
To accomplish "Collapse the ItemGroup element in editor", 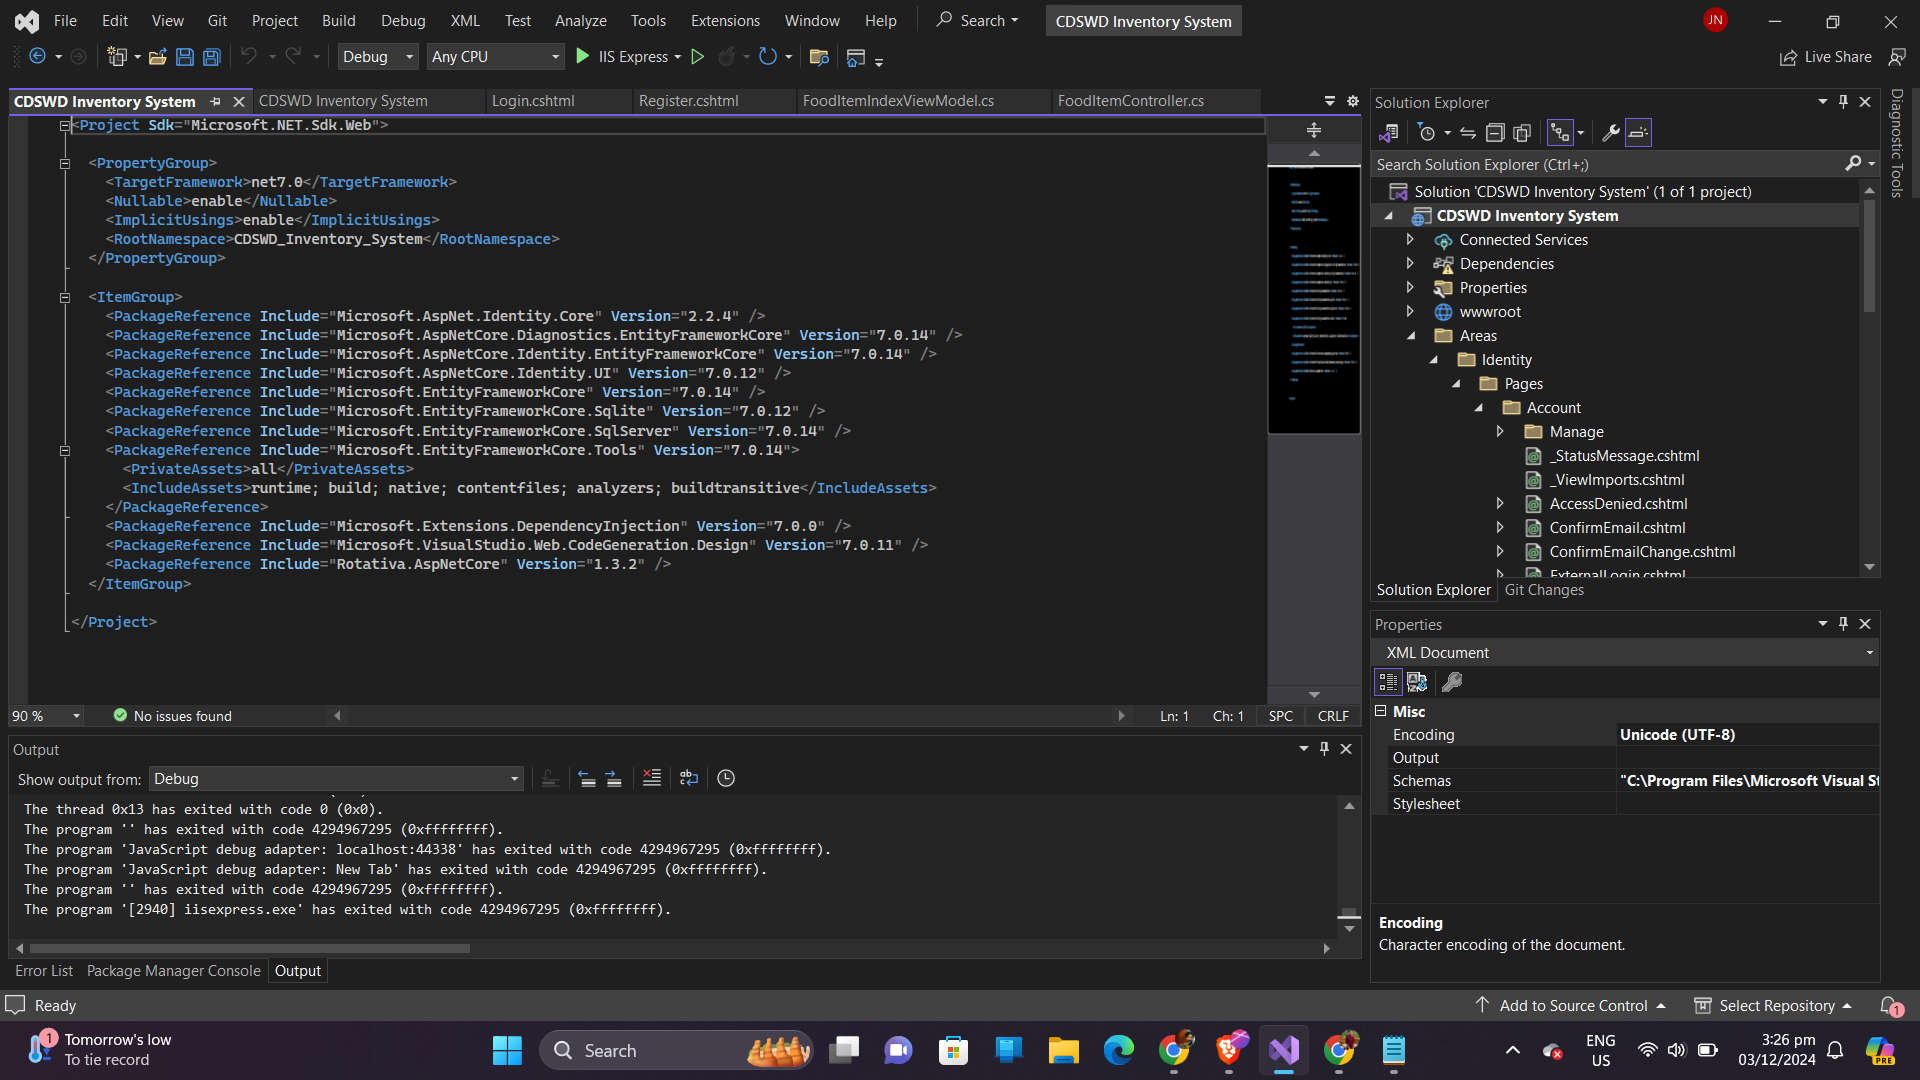I will pyautogui.click(x=65, y=297).
